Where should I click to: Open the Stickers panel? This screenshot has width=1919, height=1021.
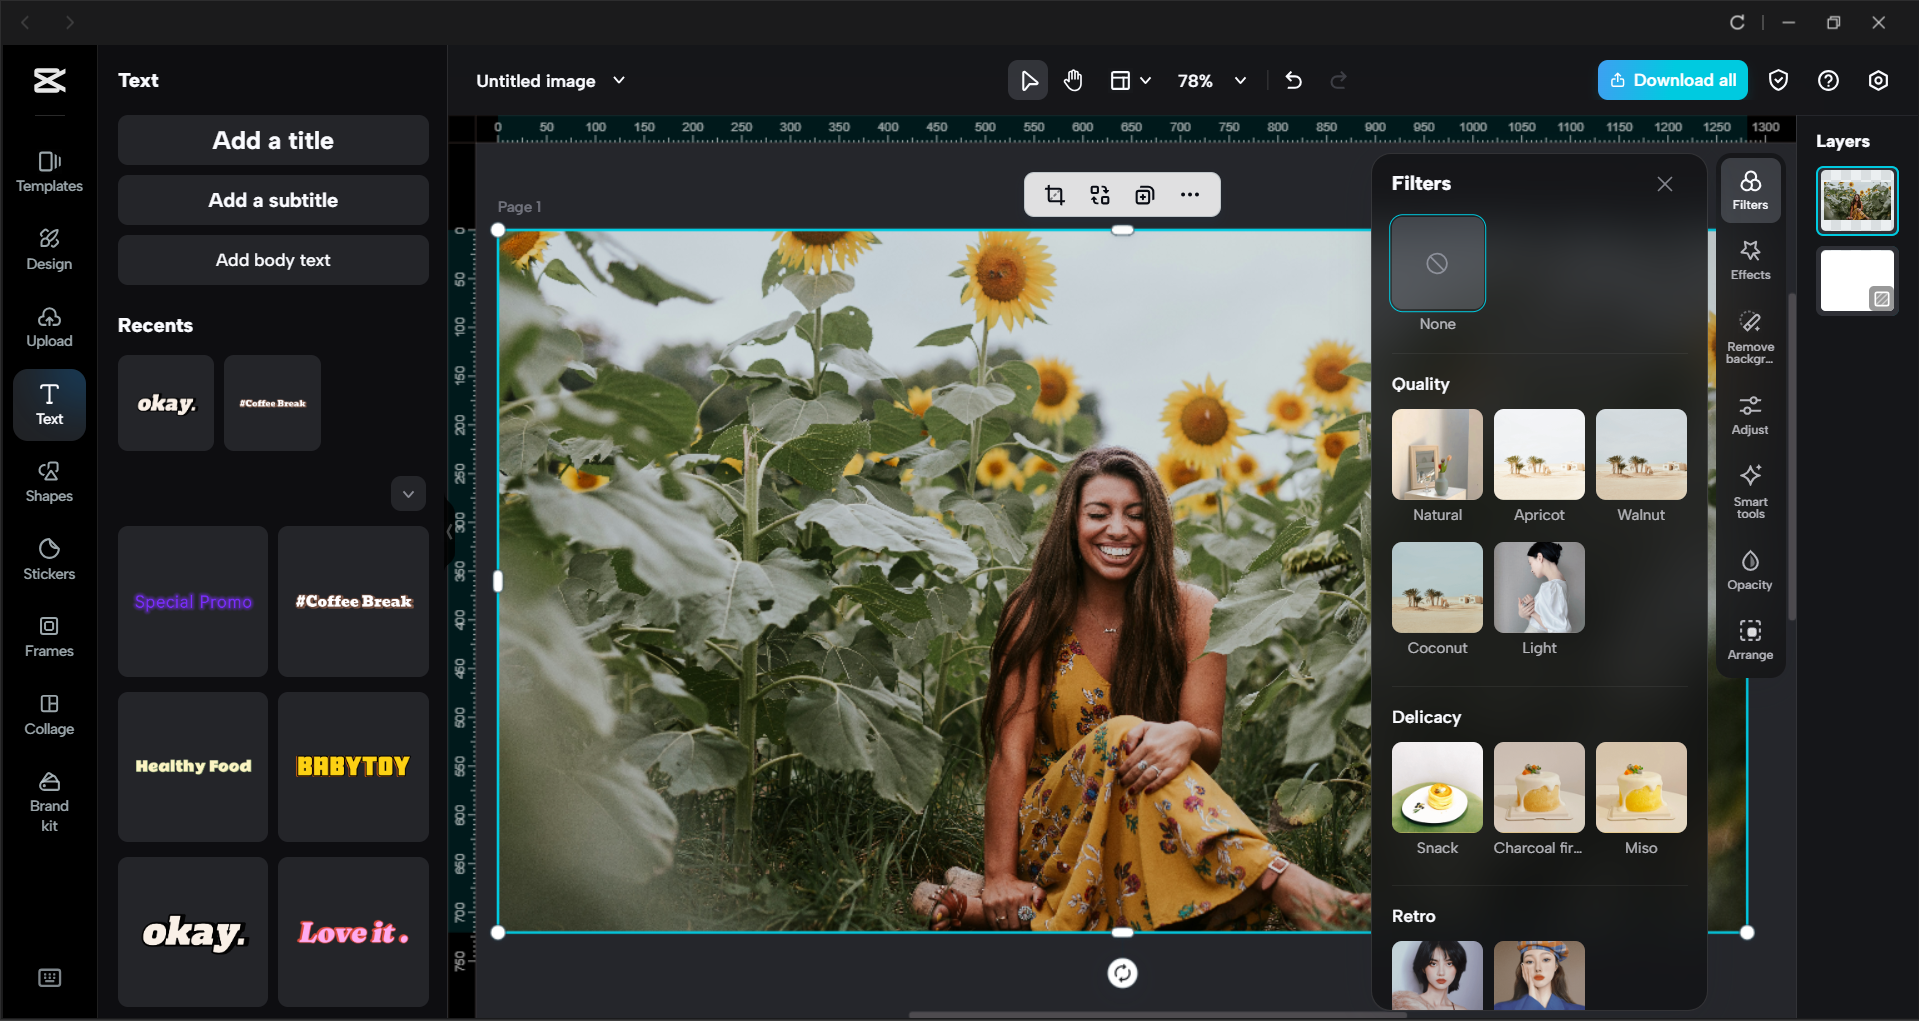[x=48, y=557]
